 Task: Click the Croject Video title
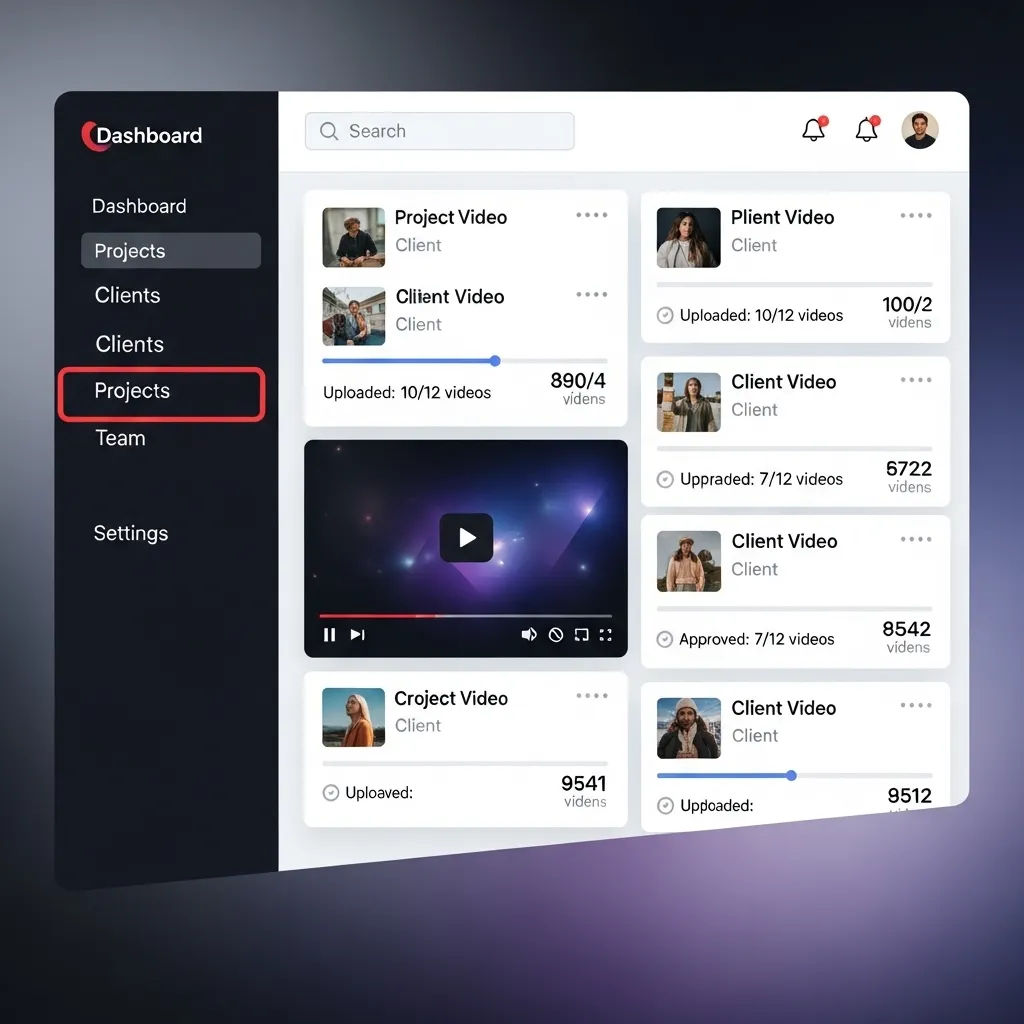click(x=451, y=699)
